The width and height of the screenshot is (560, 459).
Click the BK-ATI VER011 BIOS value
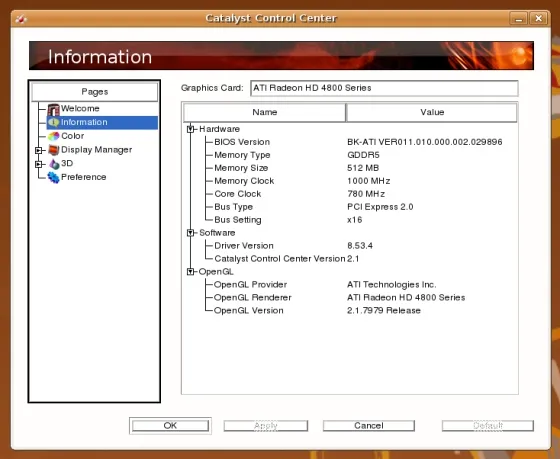pos(425,142)
